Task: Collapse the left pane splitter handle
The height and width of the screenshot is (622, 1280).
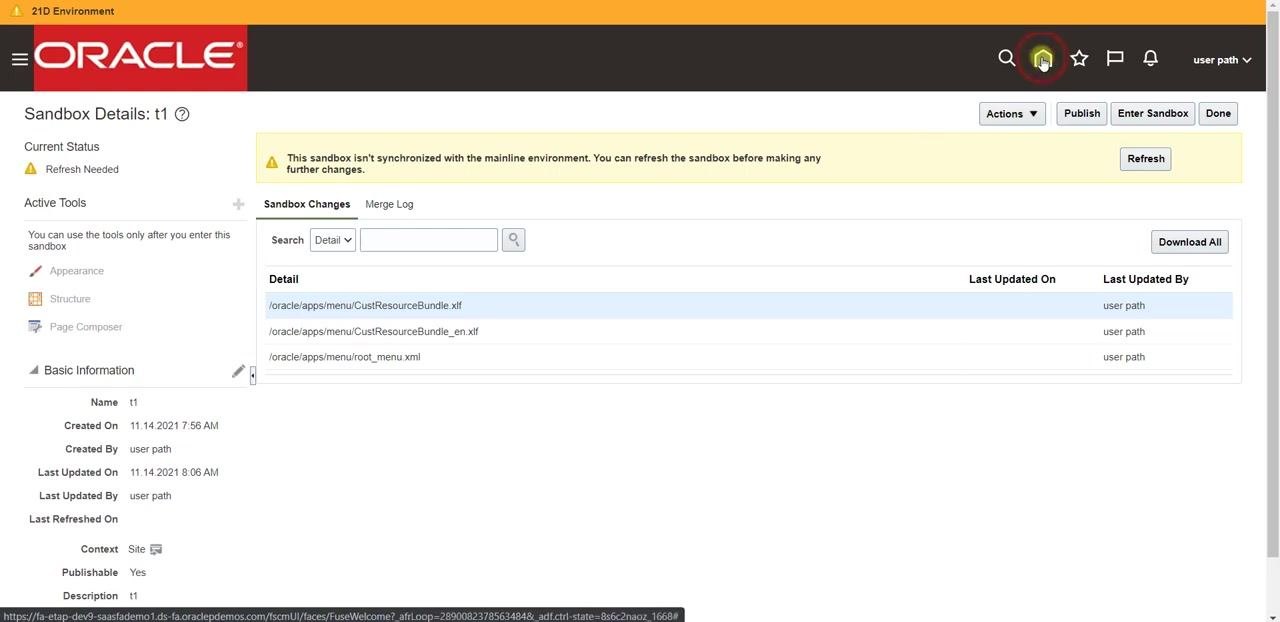Action: click(x=252, y=375)
